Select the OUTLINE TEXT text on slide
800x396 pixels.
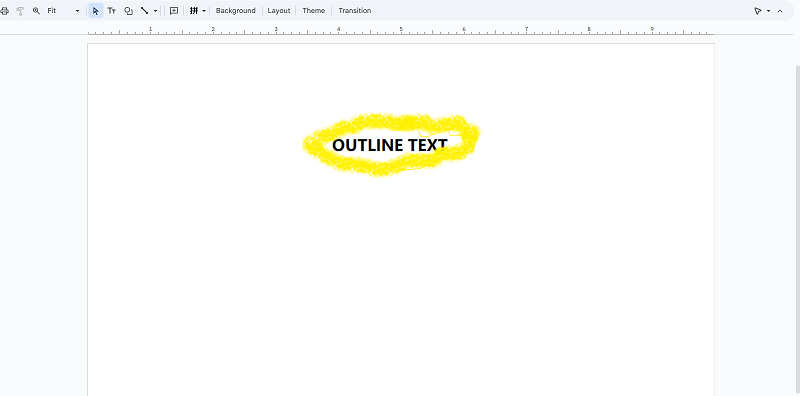click(x=390, y=145)
